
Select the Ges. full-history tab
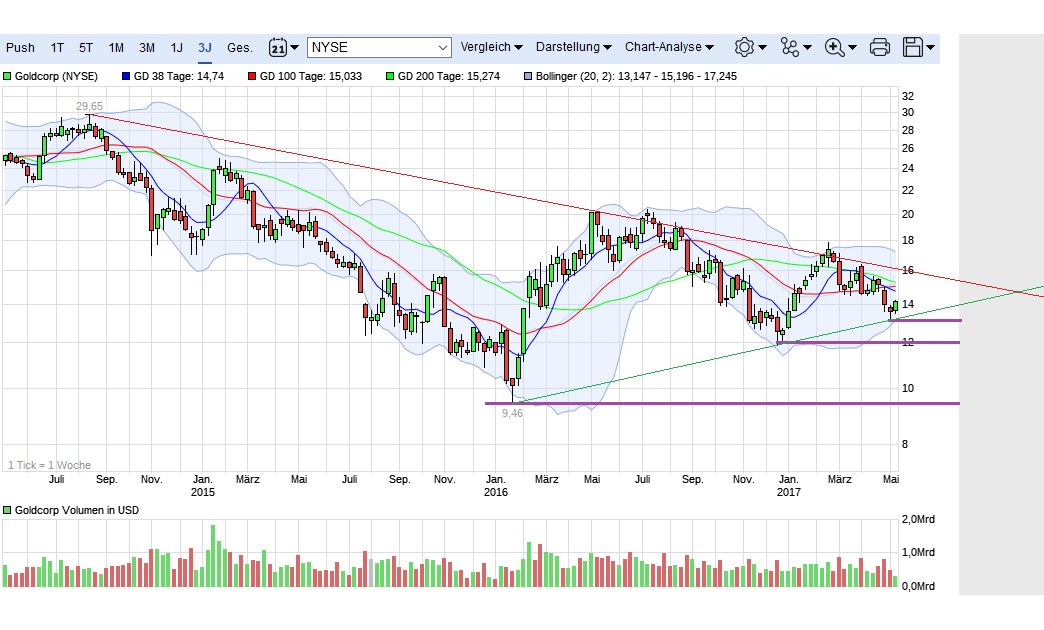pos(239,47)
